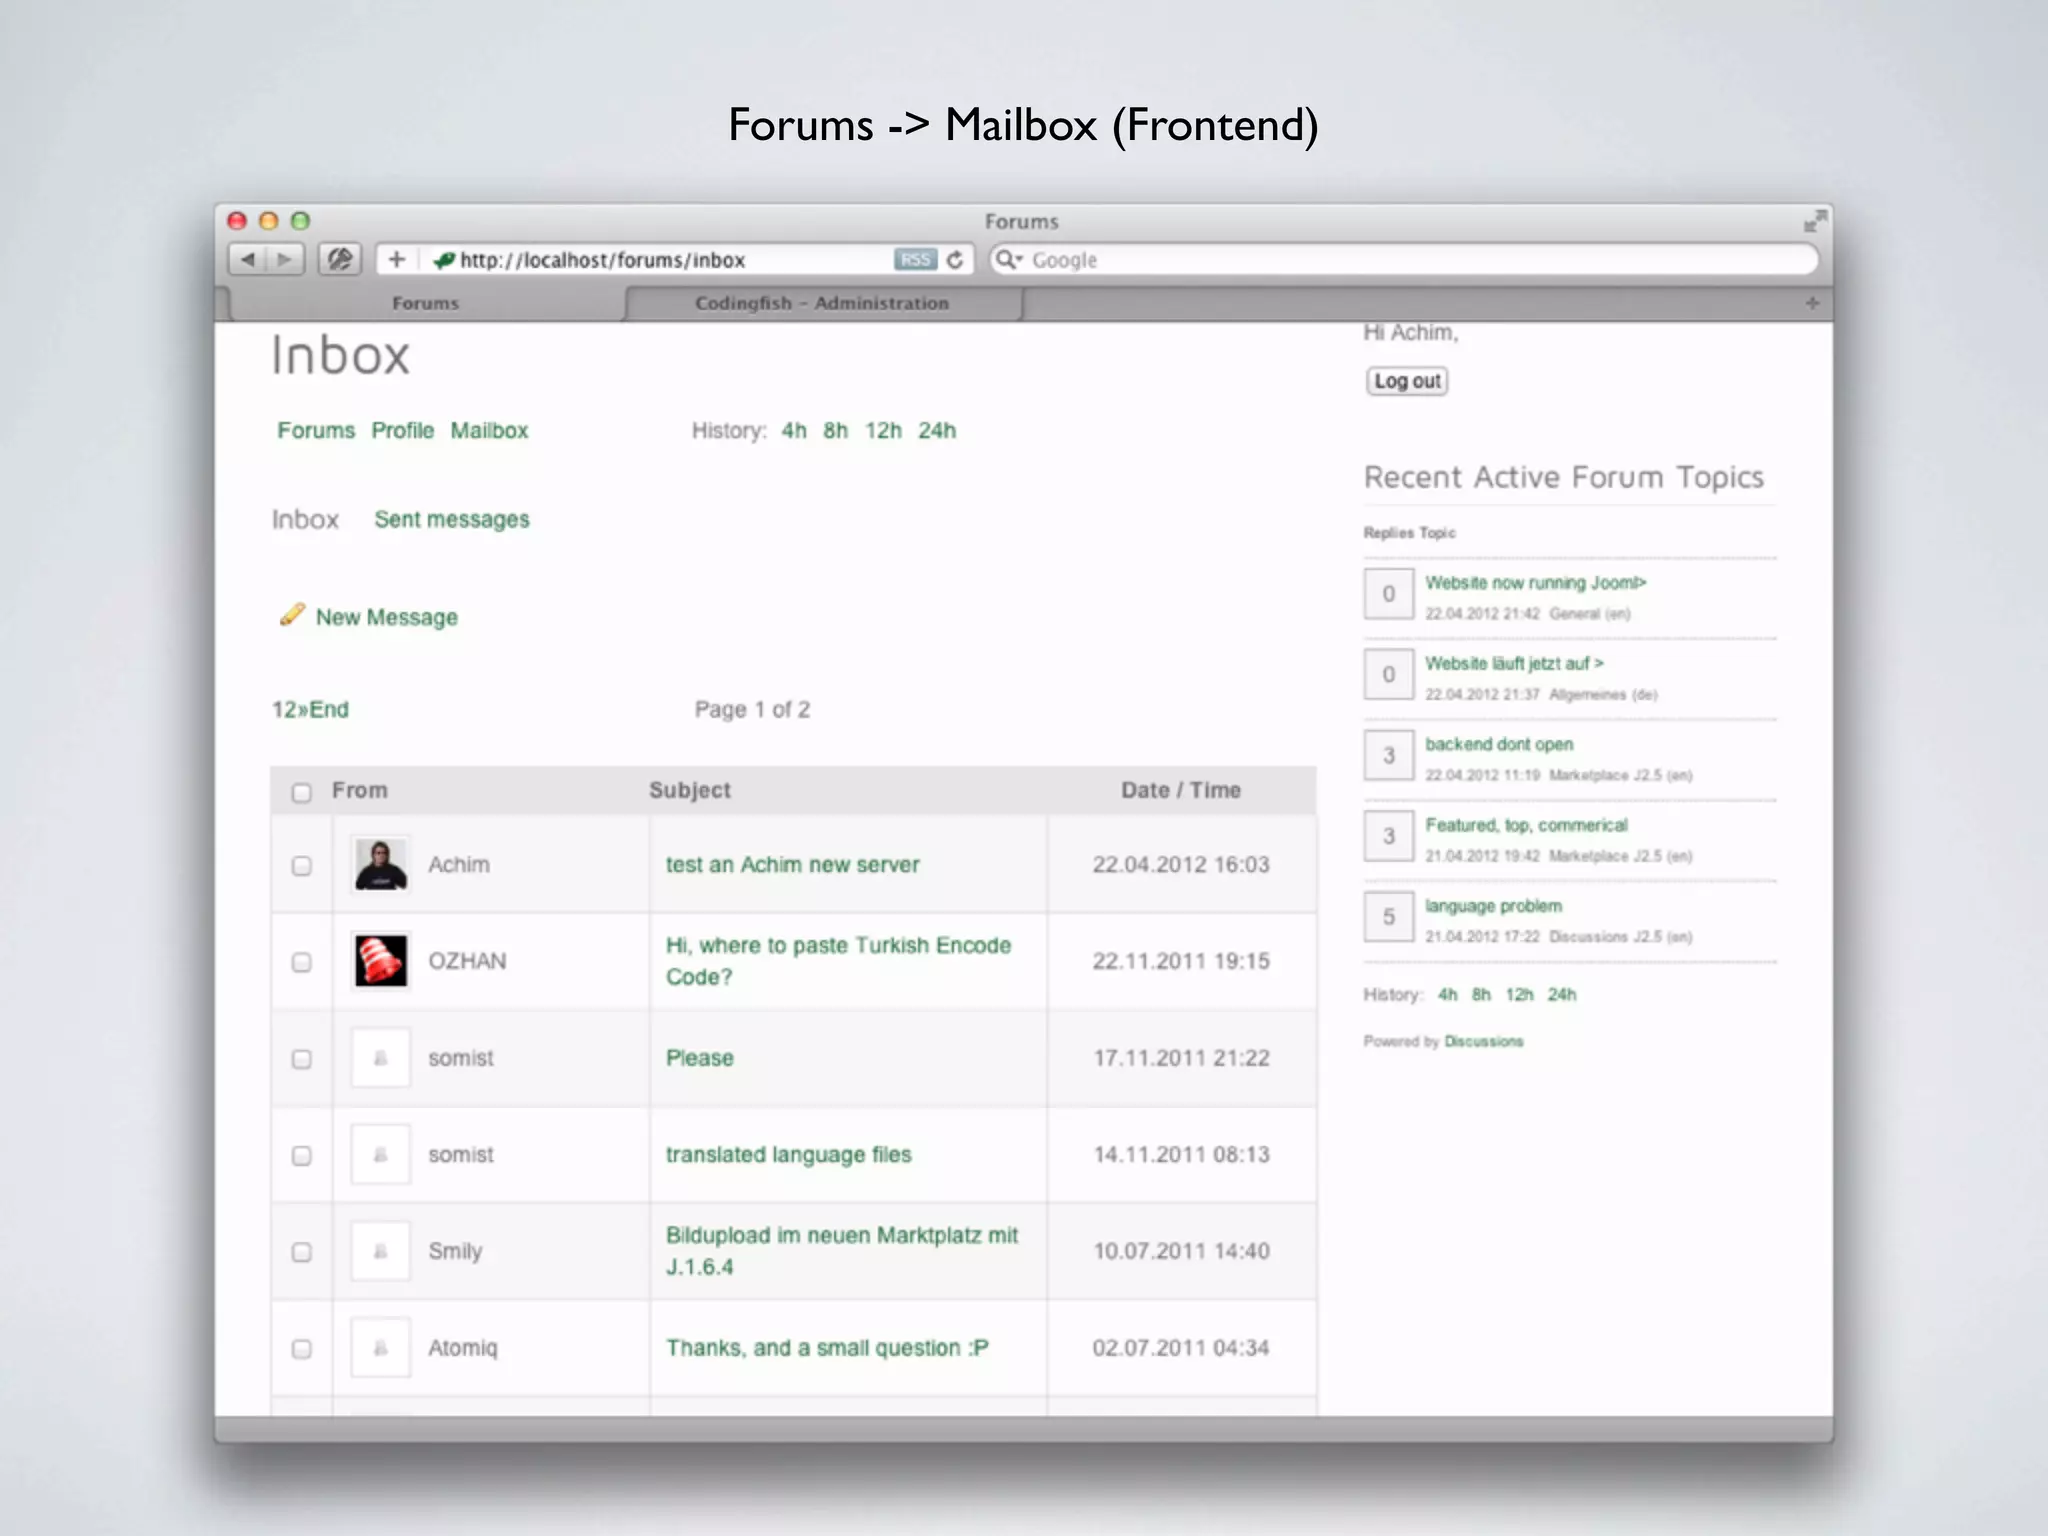Viewport: 2048px width, 1536px height.
Task: Open OZHAN's avatar image
Action: coord(381,961)
